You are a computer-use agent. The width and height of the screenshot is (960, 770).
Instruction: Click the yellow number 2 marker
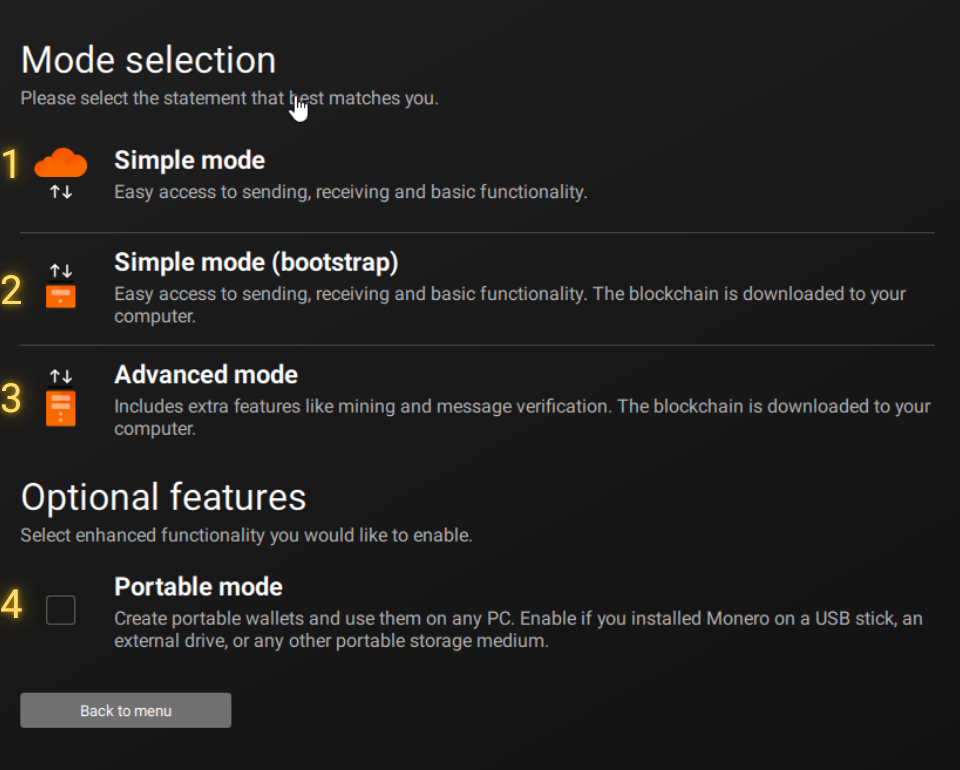[x=11, y=290]
